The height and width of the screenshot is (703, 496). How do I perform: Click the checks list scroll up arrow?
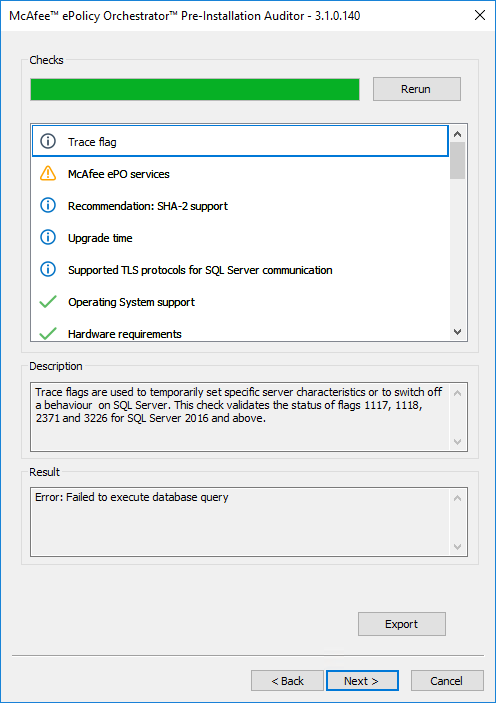[x=457, y=134]
